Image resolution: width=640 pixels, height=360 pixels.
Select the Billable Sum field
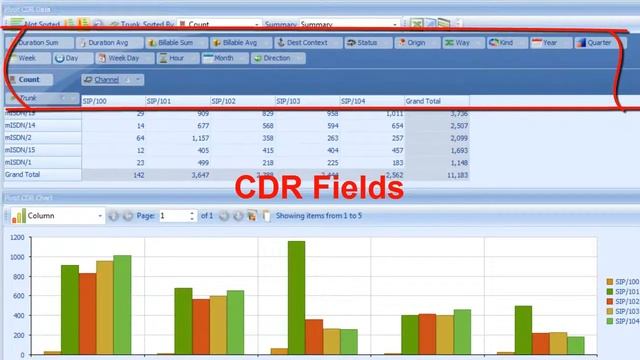click(176, 42)
